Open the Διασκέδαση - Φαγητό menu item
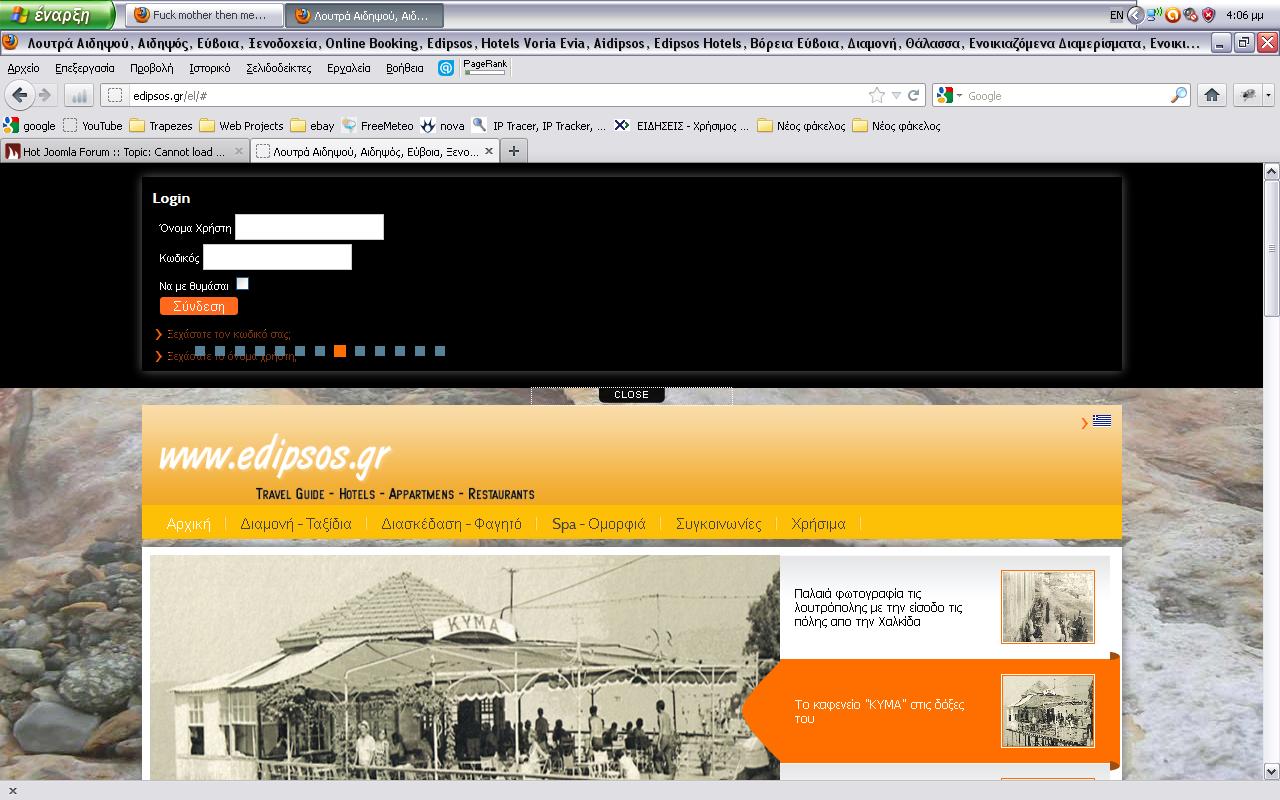Image resolution: width=1280 pixels, height=800 pixels. coord(451,523)
